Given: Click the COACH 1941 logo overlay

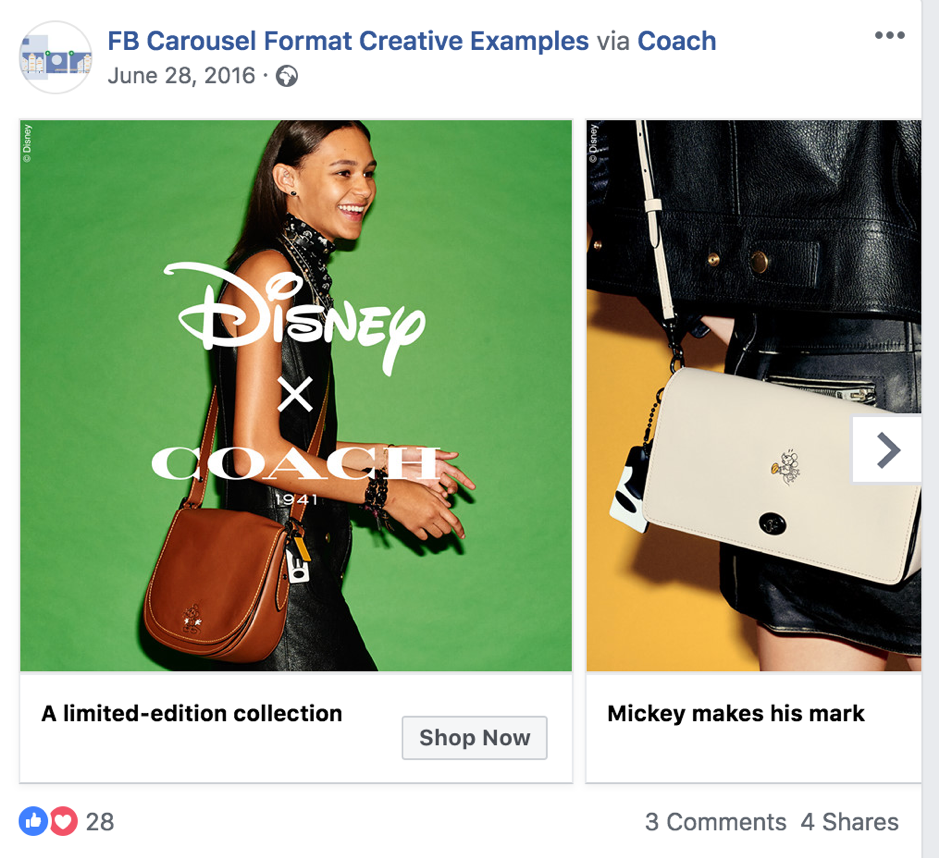Looking at the screenshot, I should pyautogui.click(x=296, y=470).
